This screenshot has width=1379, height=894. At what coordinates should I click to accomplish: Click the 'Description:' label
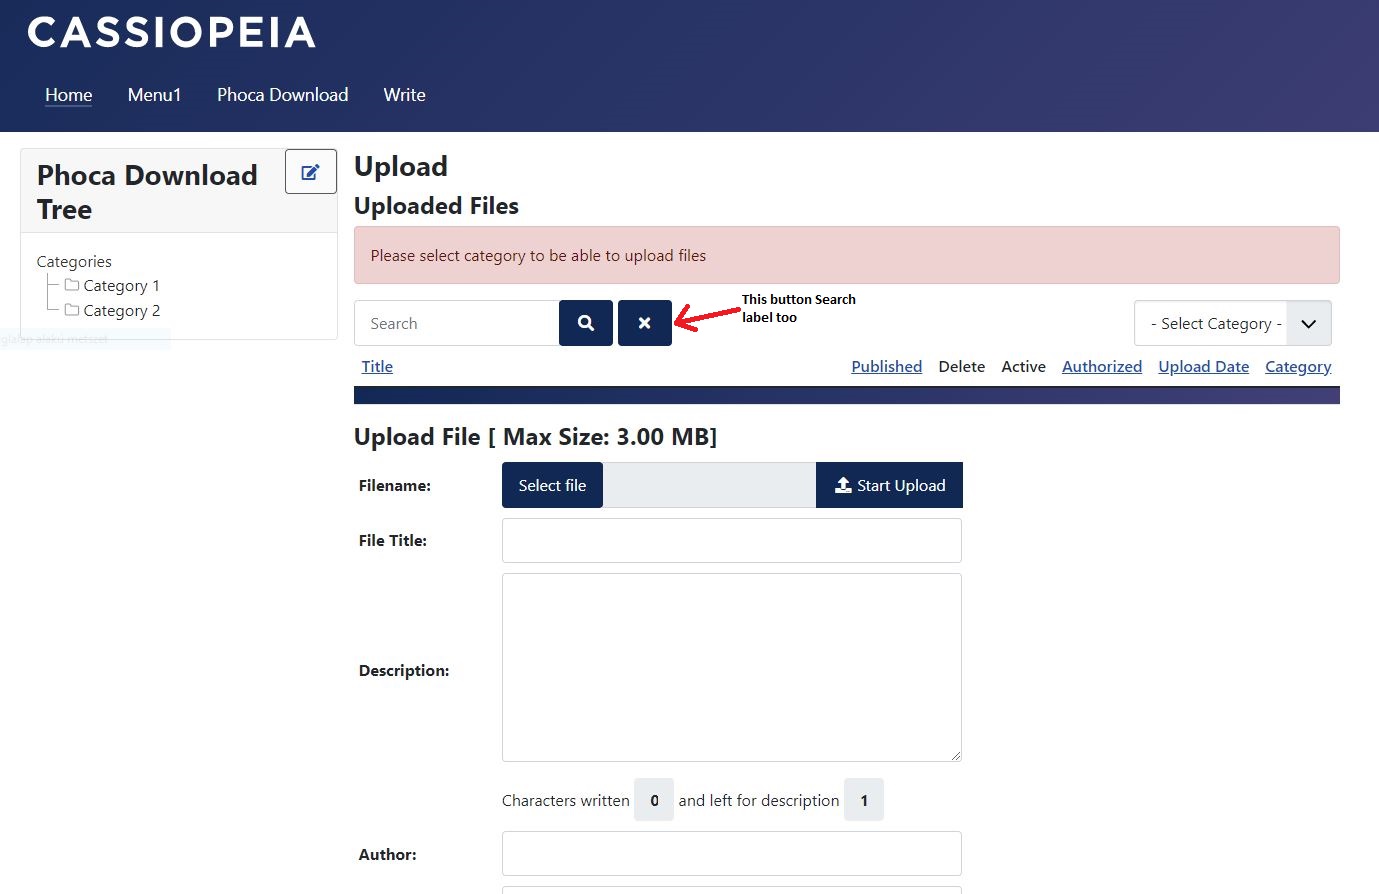(404, 670)
